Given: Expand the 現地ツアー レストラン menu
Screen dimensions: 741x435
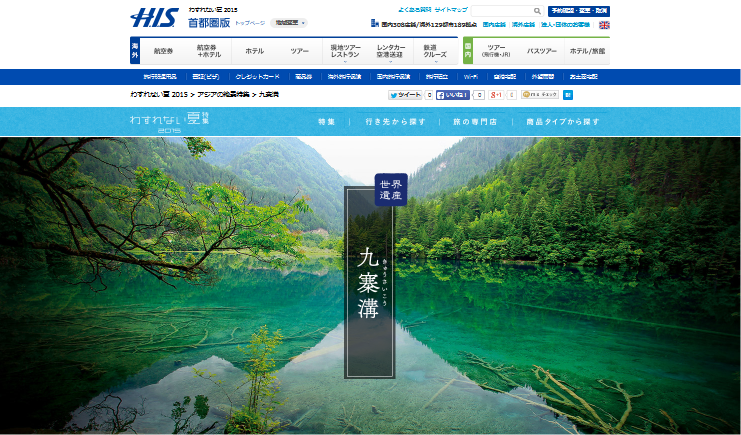Looking at the screenshot, I should pyautogui.click(x=345, y=52).
